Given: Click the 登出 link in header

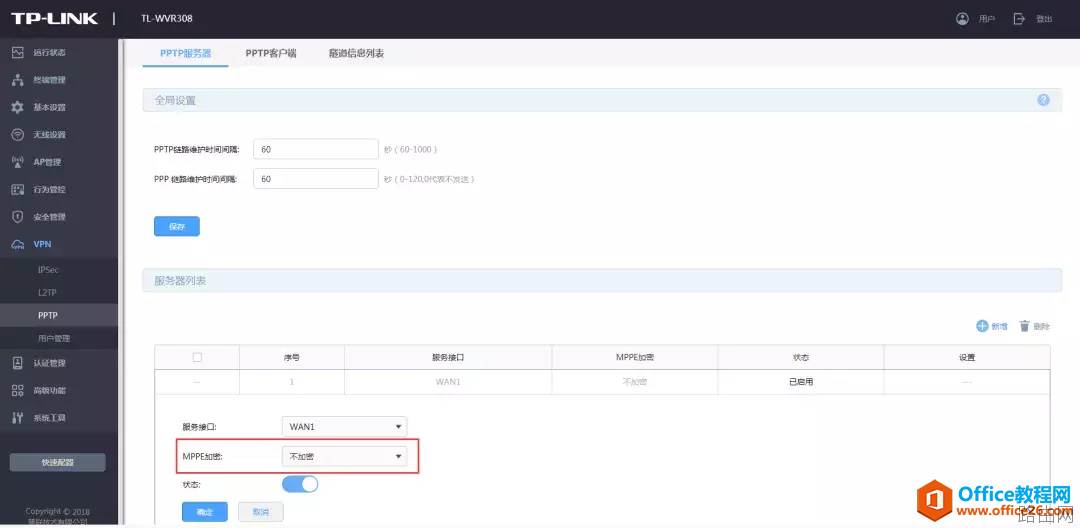Looking at the screenshot, I should tap(1043, 19).
